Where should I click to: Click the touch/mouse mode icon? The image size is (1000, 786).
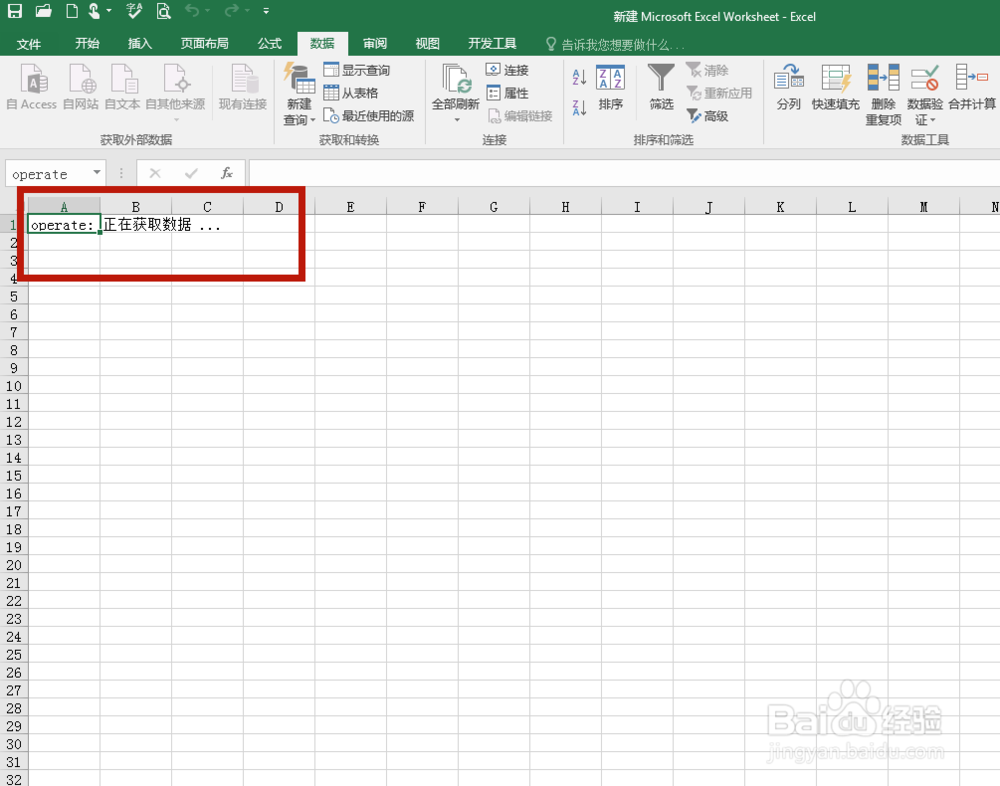[94, 11]
